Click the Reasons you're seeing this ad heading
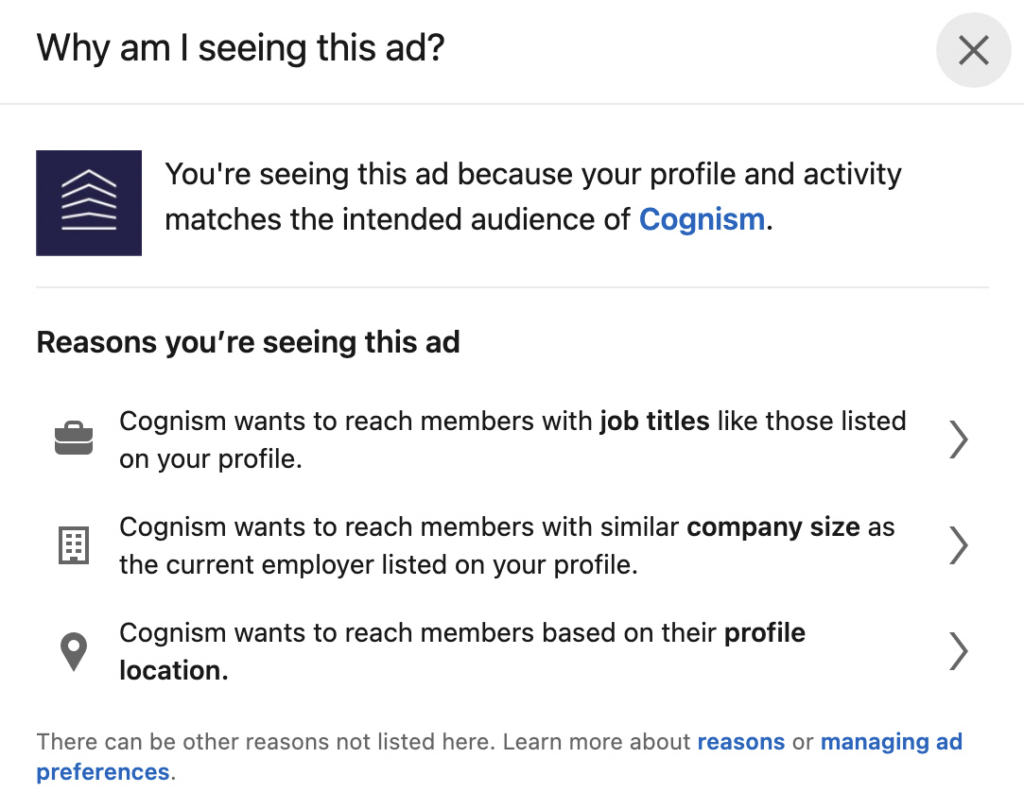Screen dimensions: 1024x810 pos(248,342)
